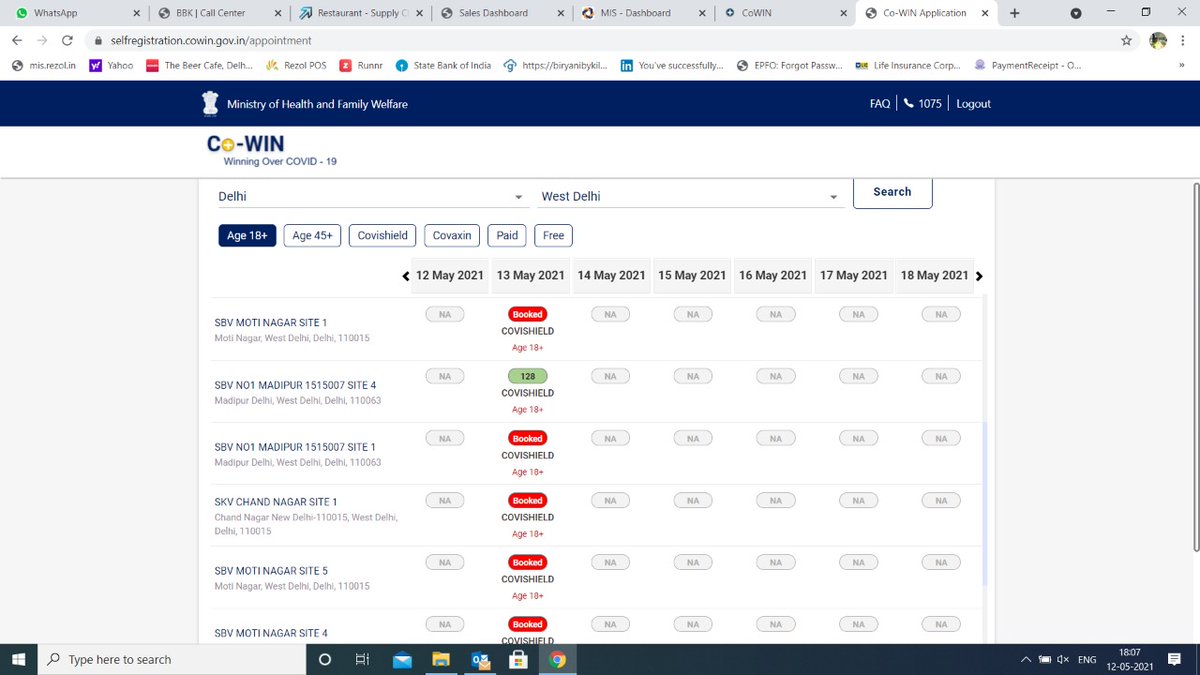Image resolution: width=1200 pixels, height=675 pixels.
Task: Click Booked slot for SBV Moti Nagar Site 1
Action: tap(527, 314)
